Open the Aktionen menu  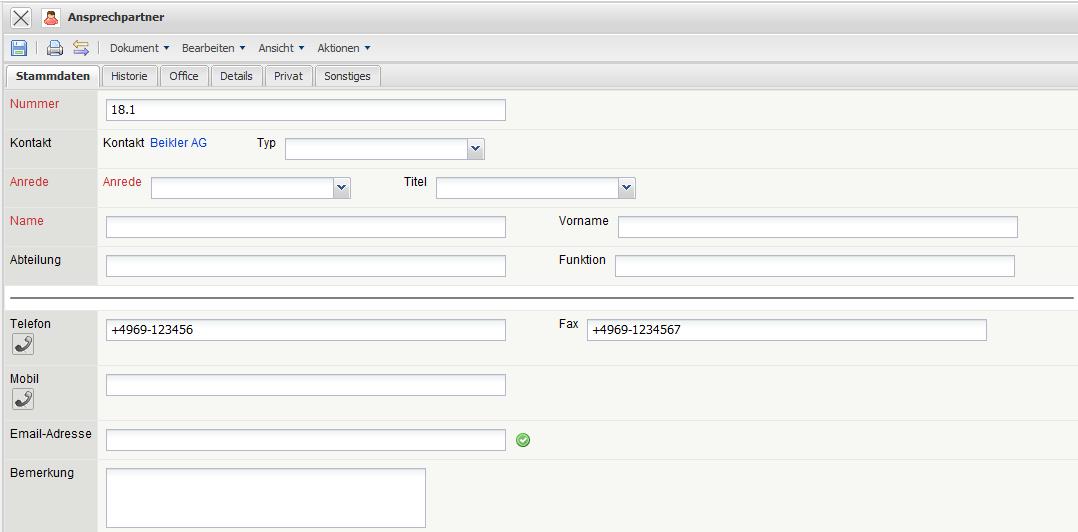(x=343, y=48)
